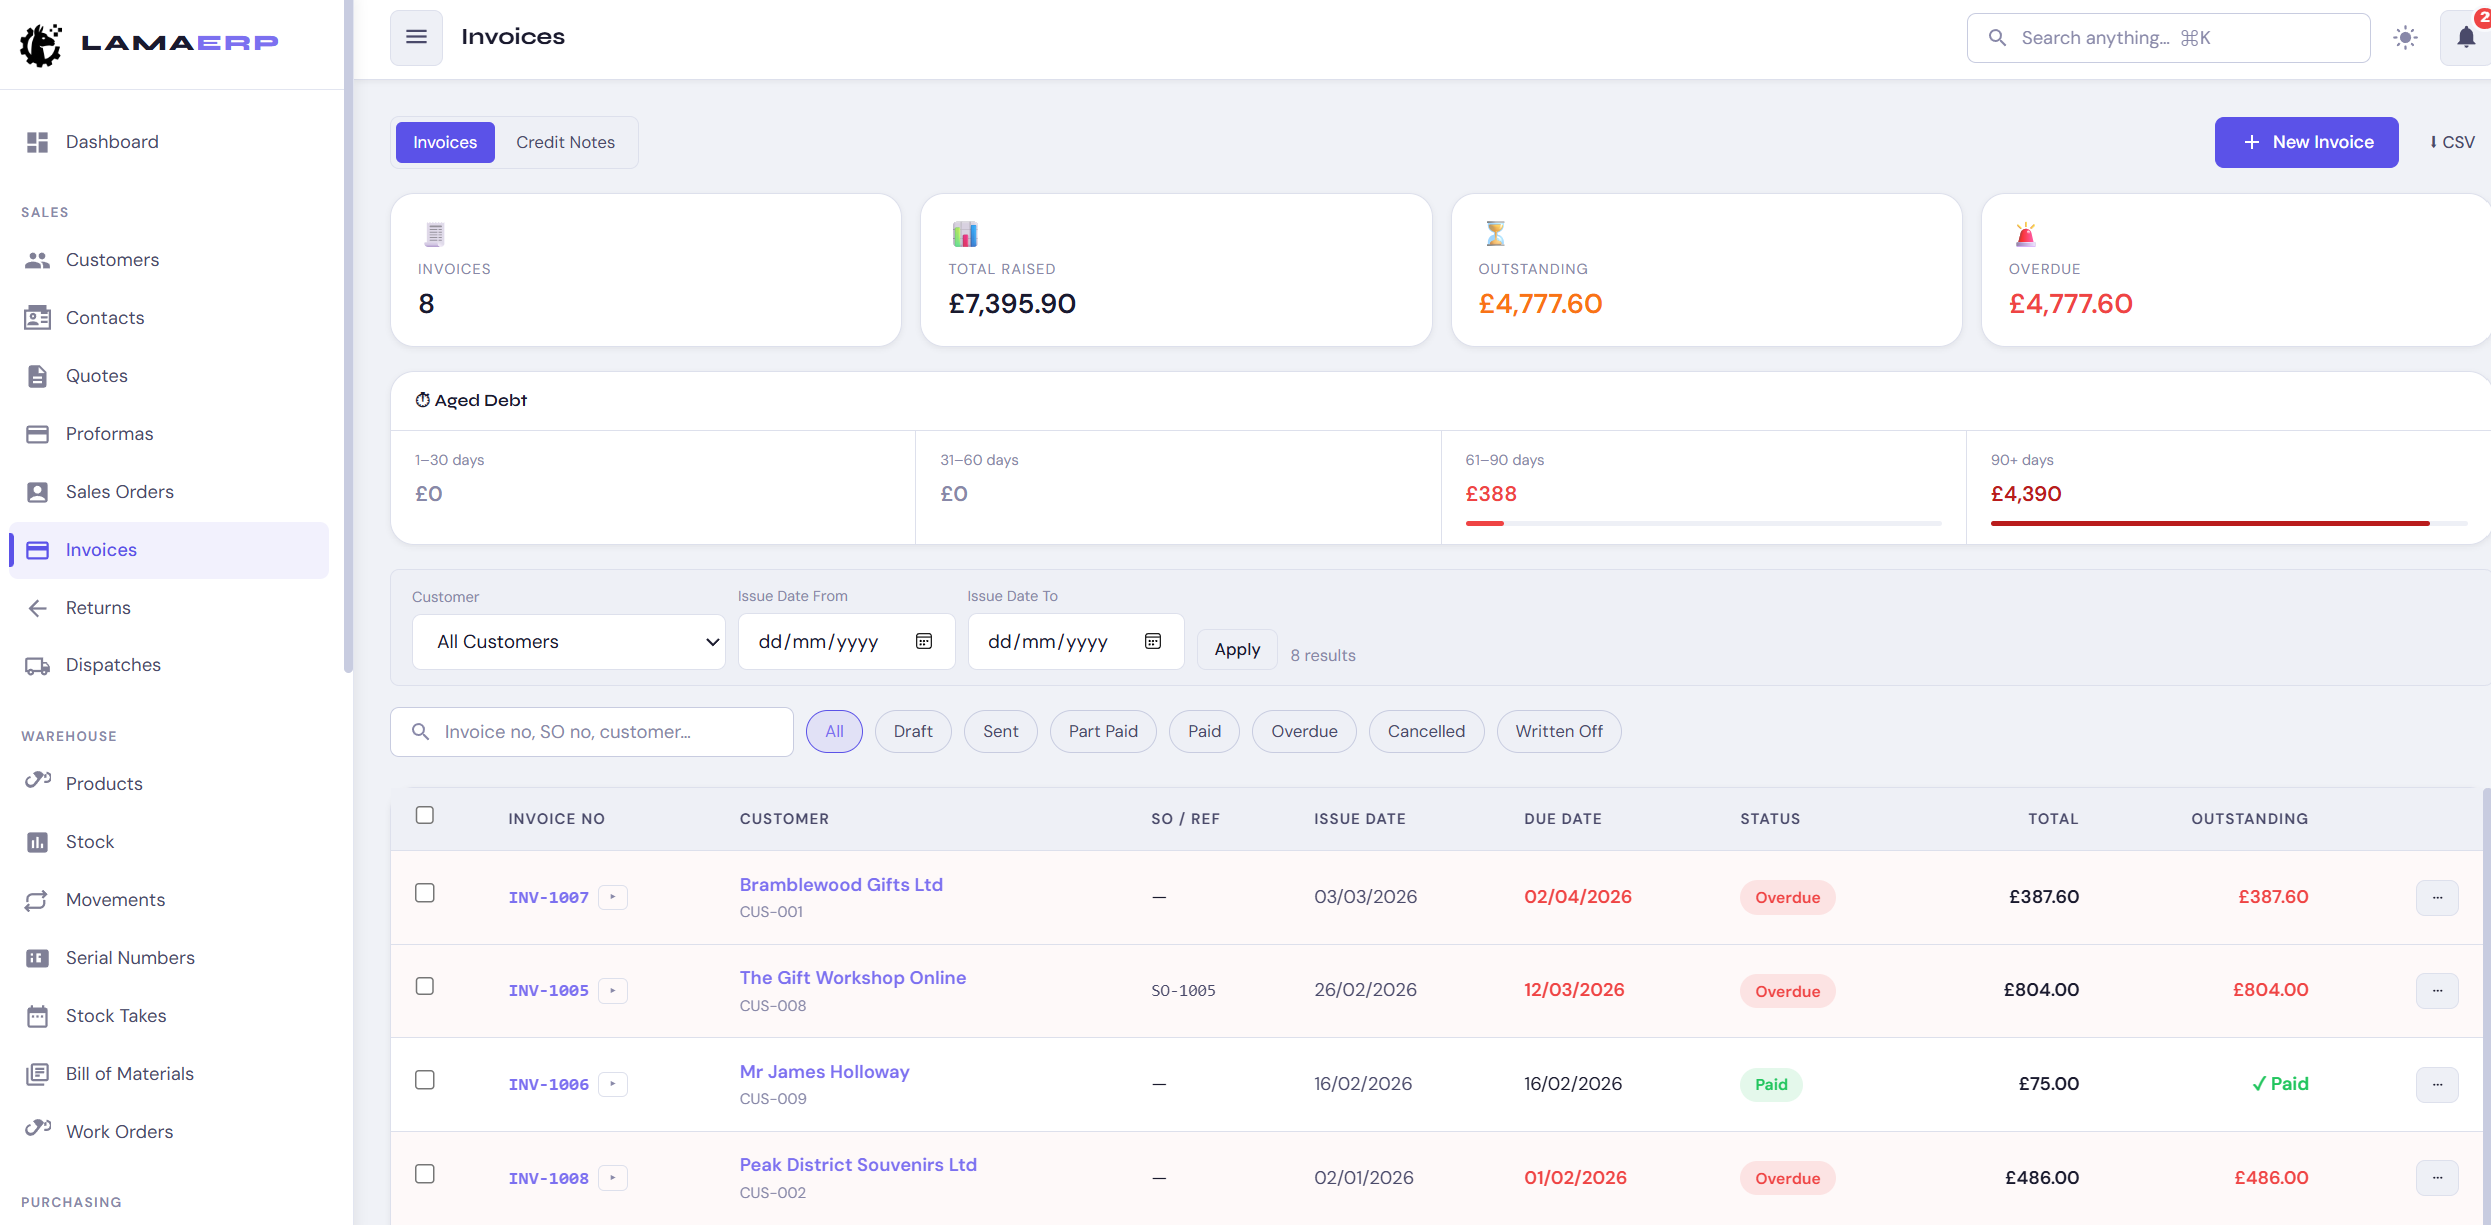The height and width of the screenshot is (1225, 2491).
Task: Select Invoices in sidebar
Action: pos(168,550)
